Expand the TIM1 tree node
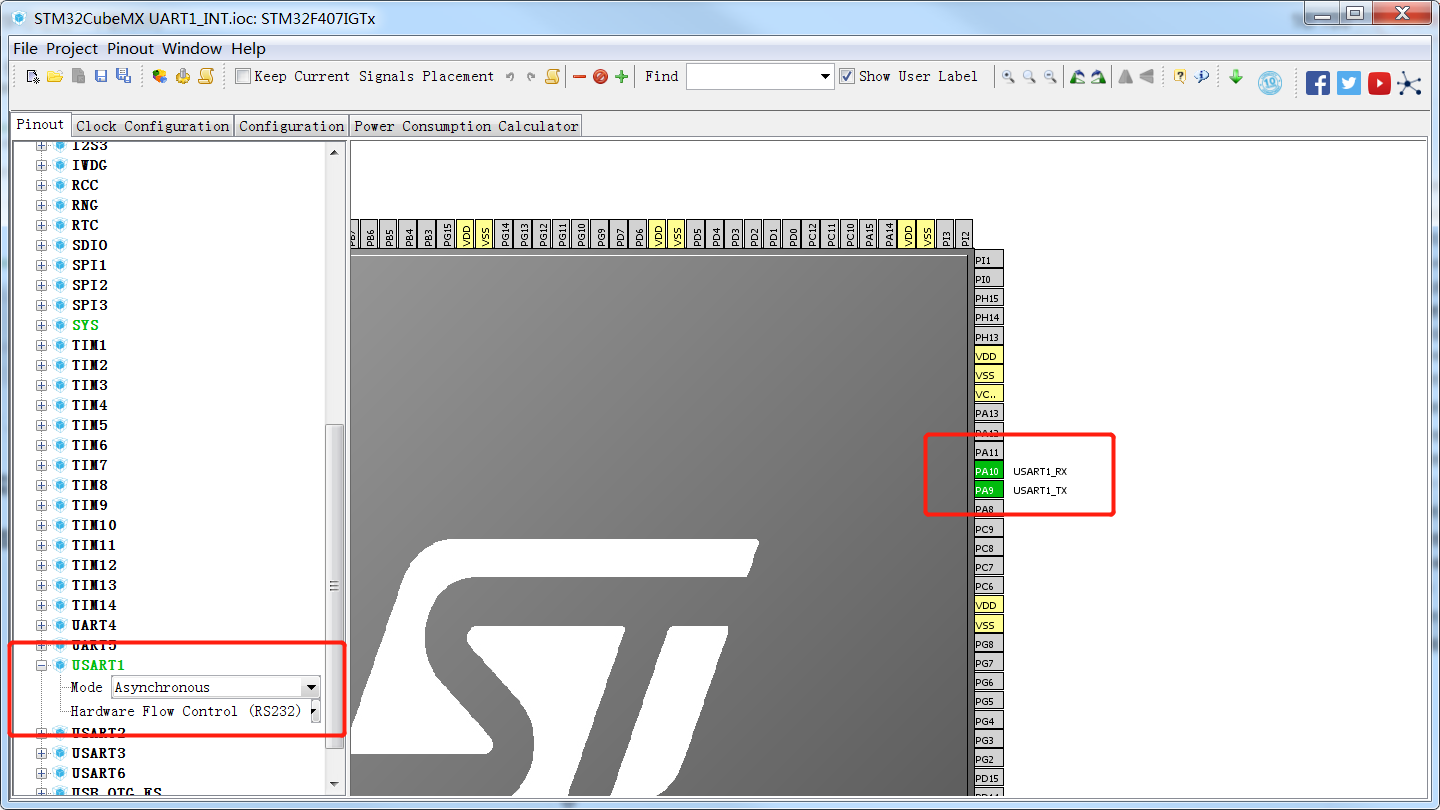Image resolution: width=1440 pixels, height=810 pixels. 42,345
